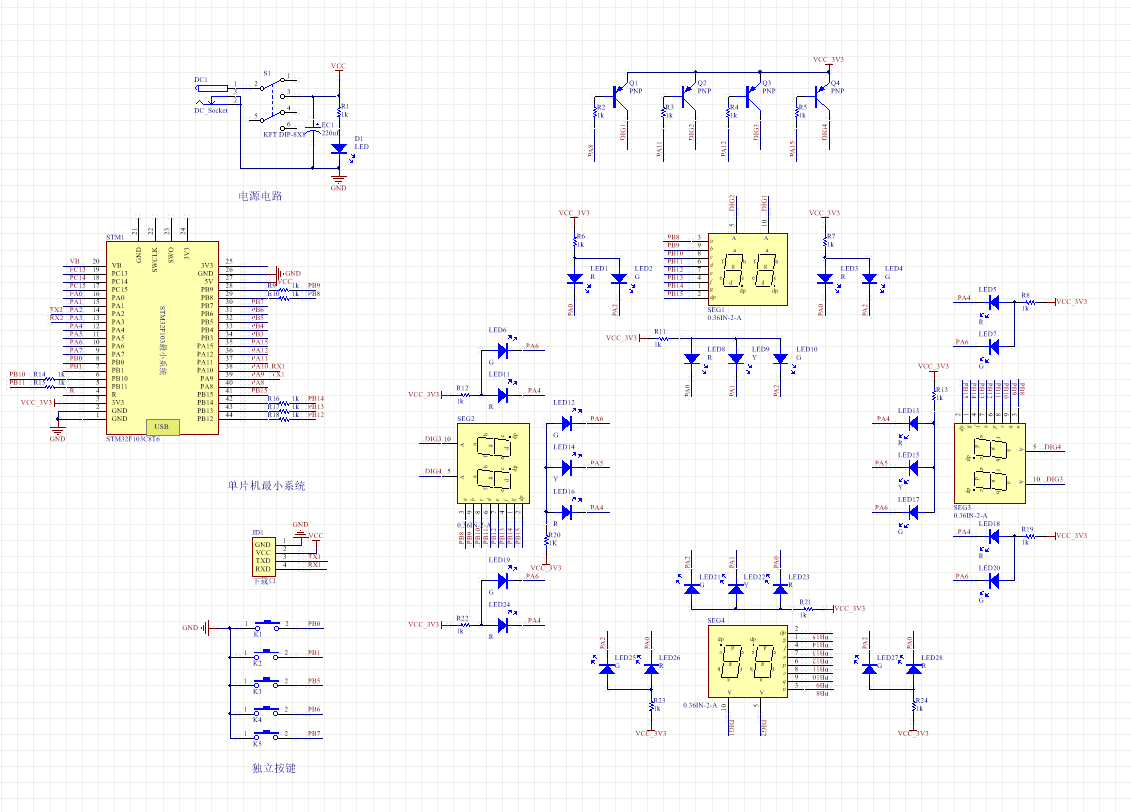Click the DIG1 net label under Q1

pos(623,131)
